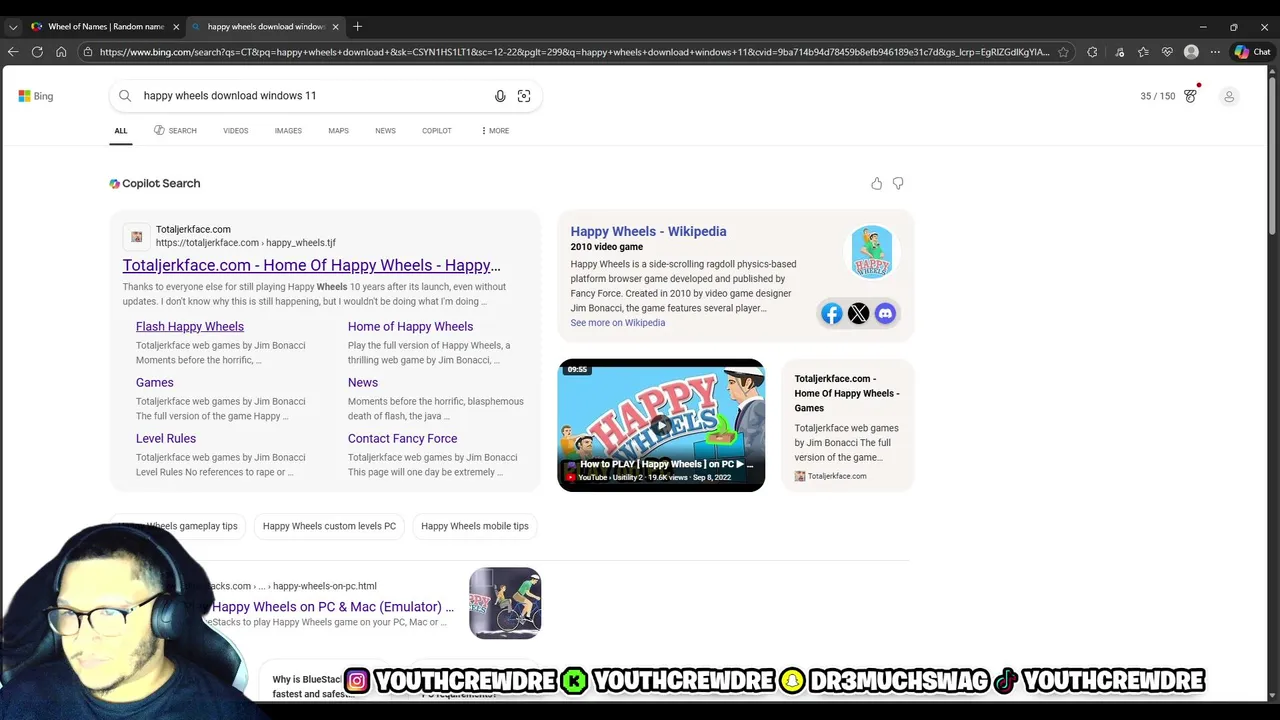Click the search magnifier icon in the Bing box
The height and width of the screenshot is (720, 1280).
point(125,96)
